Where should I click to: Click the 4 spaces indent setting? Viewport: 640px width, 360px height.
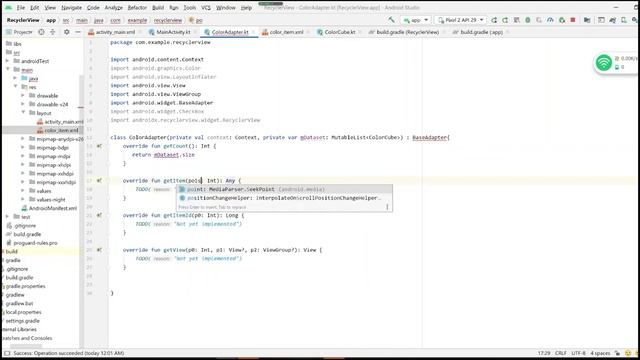click(x=600, y=353)
